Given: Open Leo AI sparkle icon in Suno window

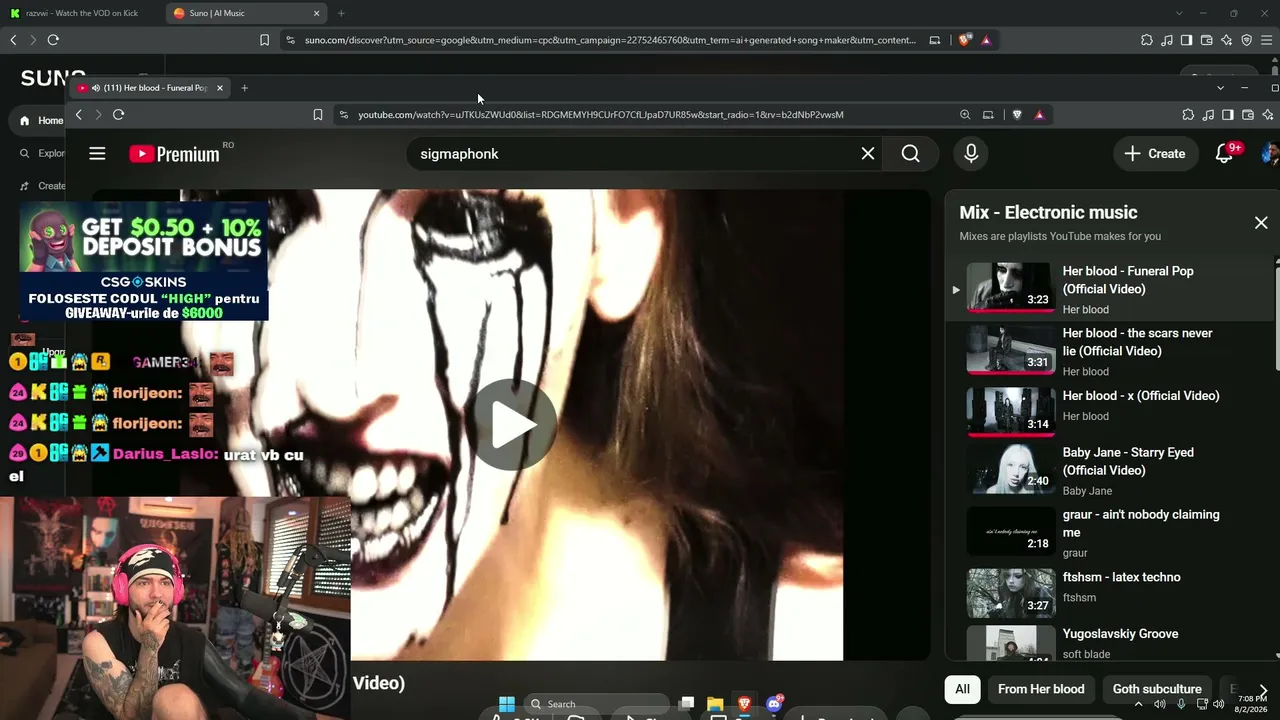Looking at the screenshot, I should [1226, 40].
